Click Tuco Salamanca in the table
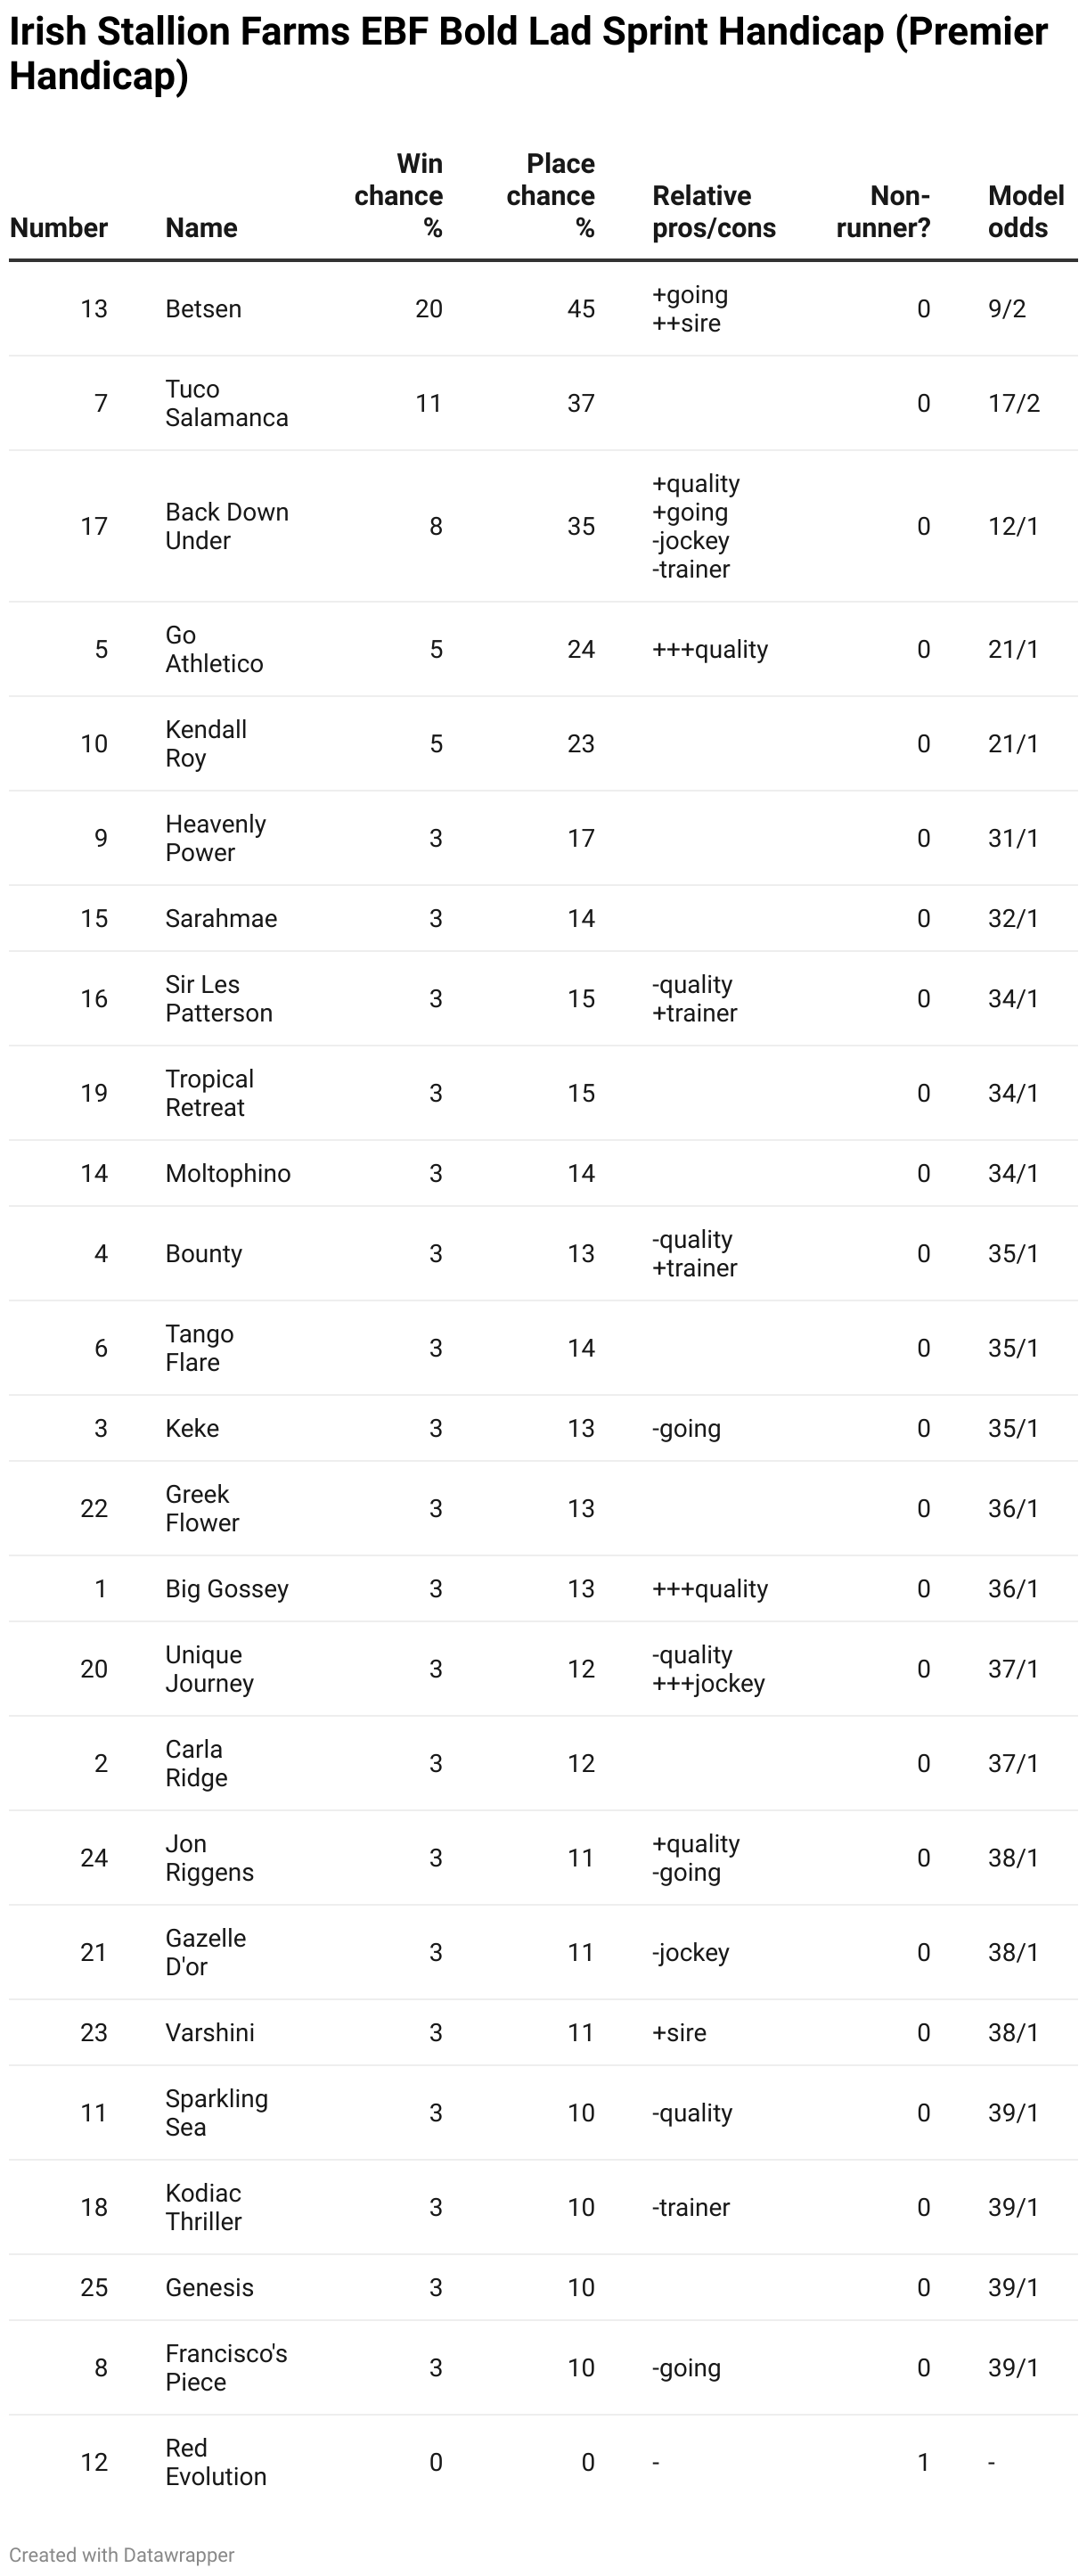Image resolution: width=1087 pixels, height=2576 pixels. tap(227, 403)
